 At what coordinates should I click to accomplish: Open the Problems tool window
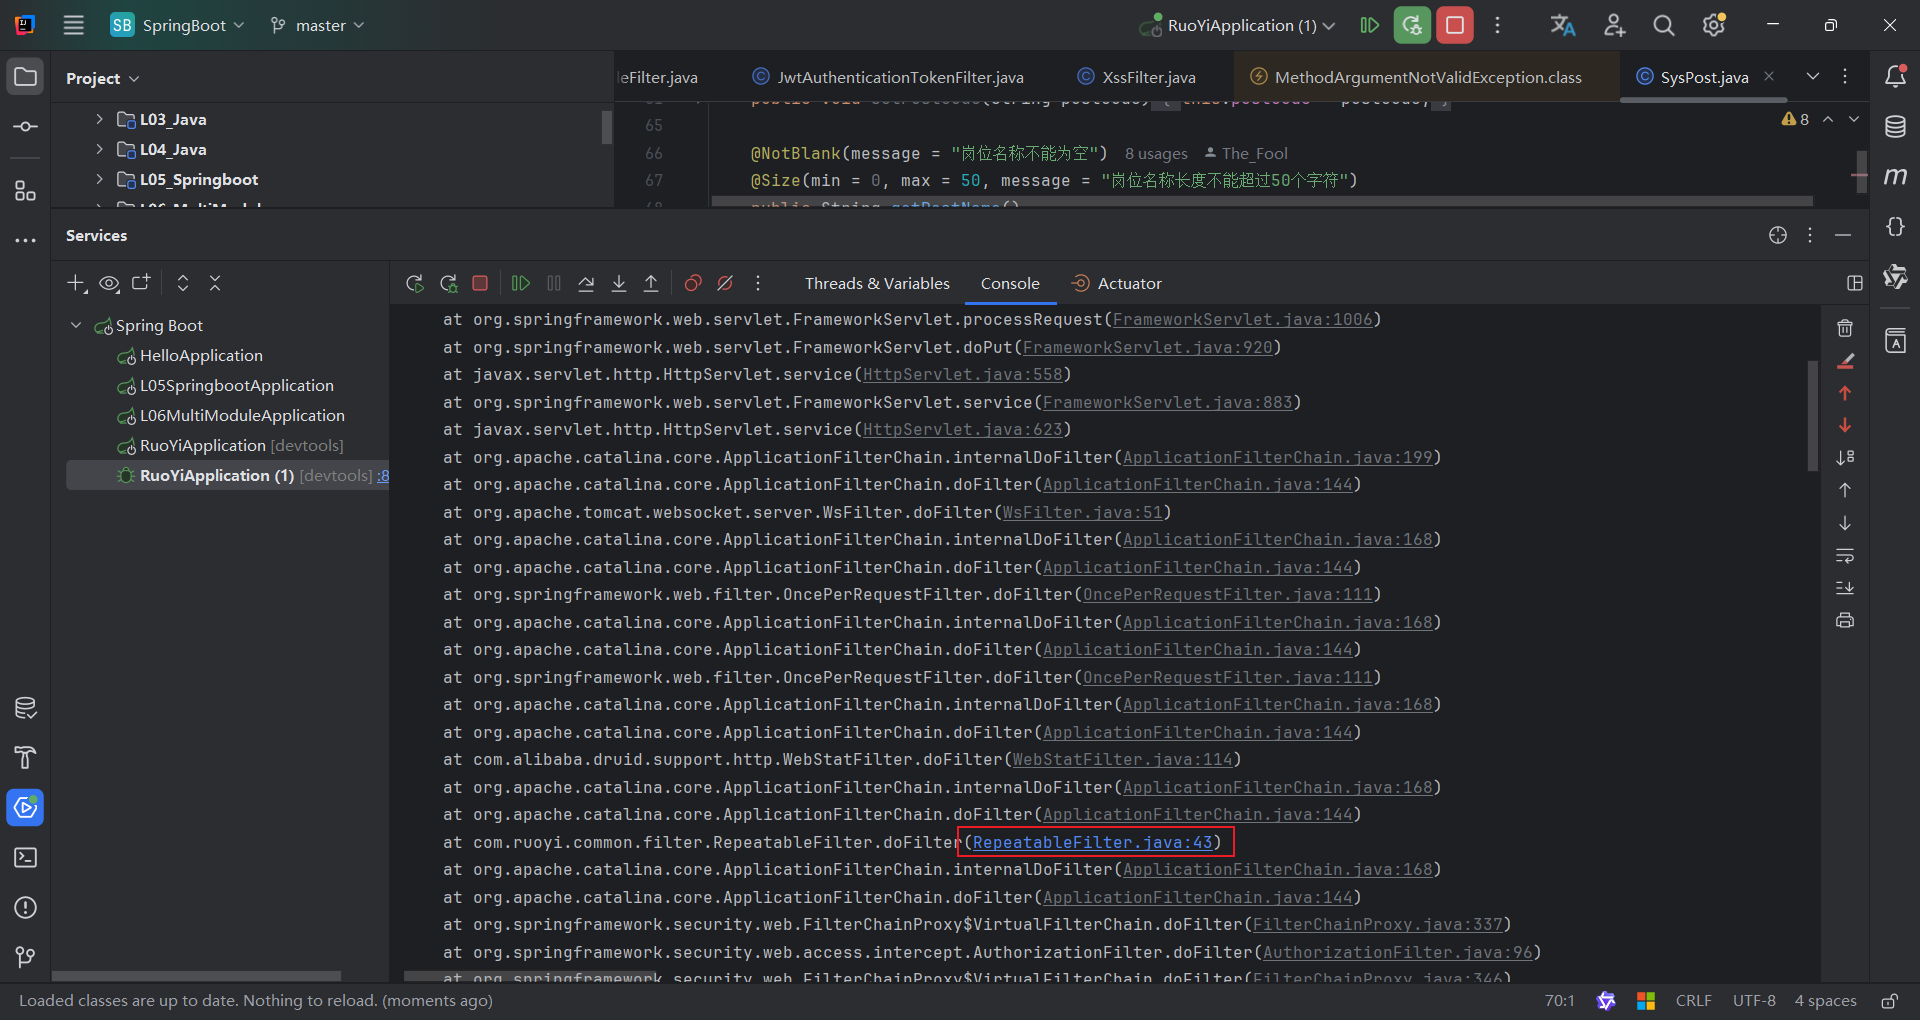click(25, 908)
